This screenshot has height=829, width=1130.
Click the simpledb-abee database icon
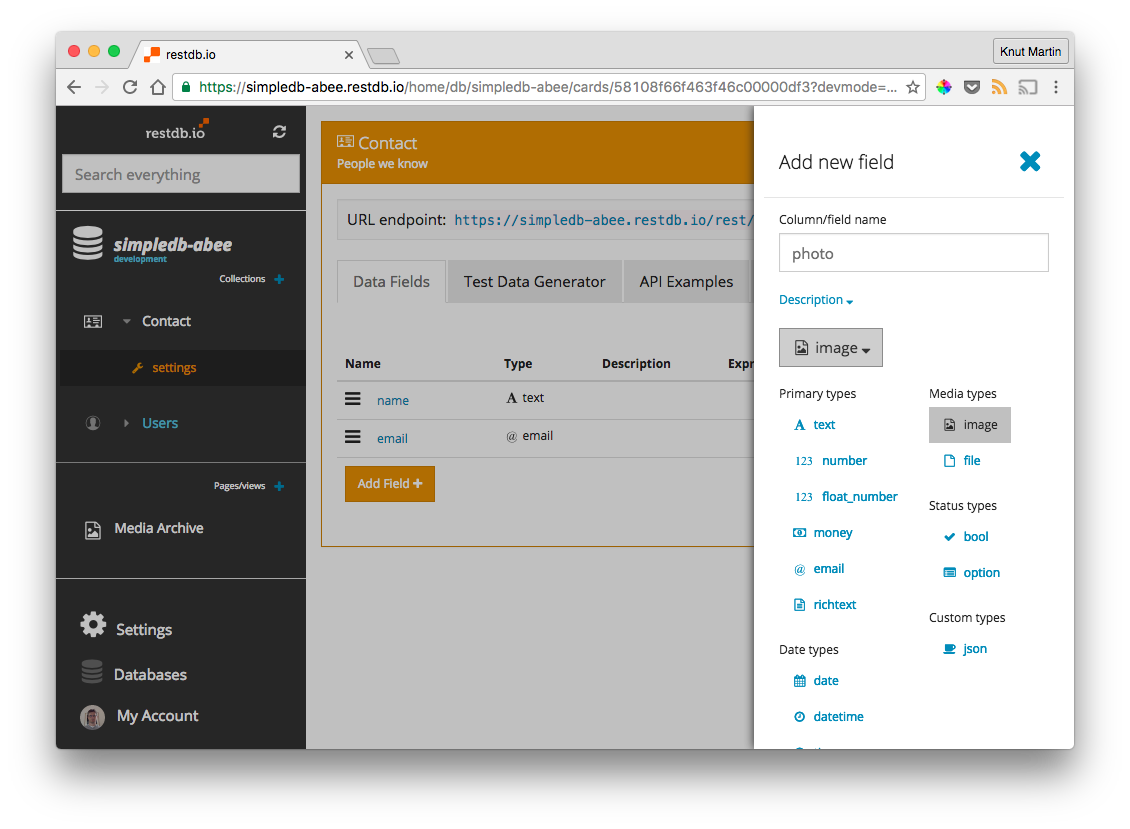point(88,243)
